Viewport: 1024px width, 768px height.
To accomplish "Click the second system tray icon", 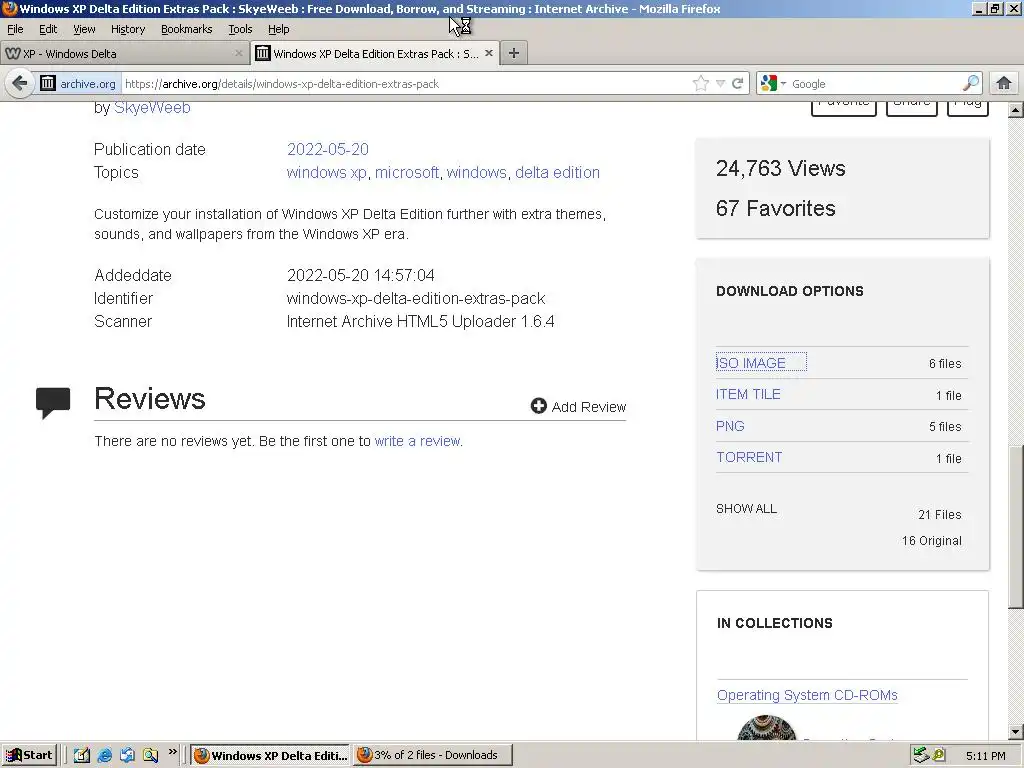I will point(940,756).
